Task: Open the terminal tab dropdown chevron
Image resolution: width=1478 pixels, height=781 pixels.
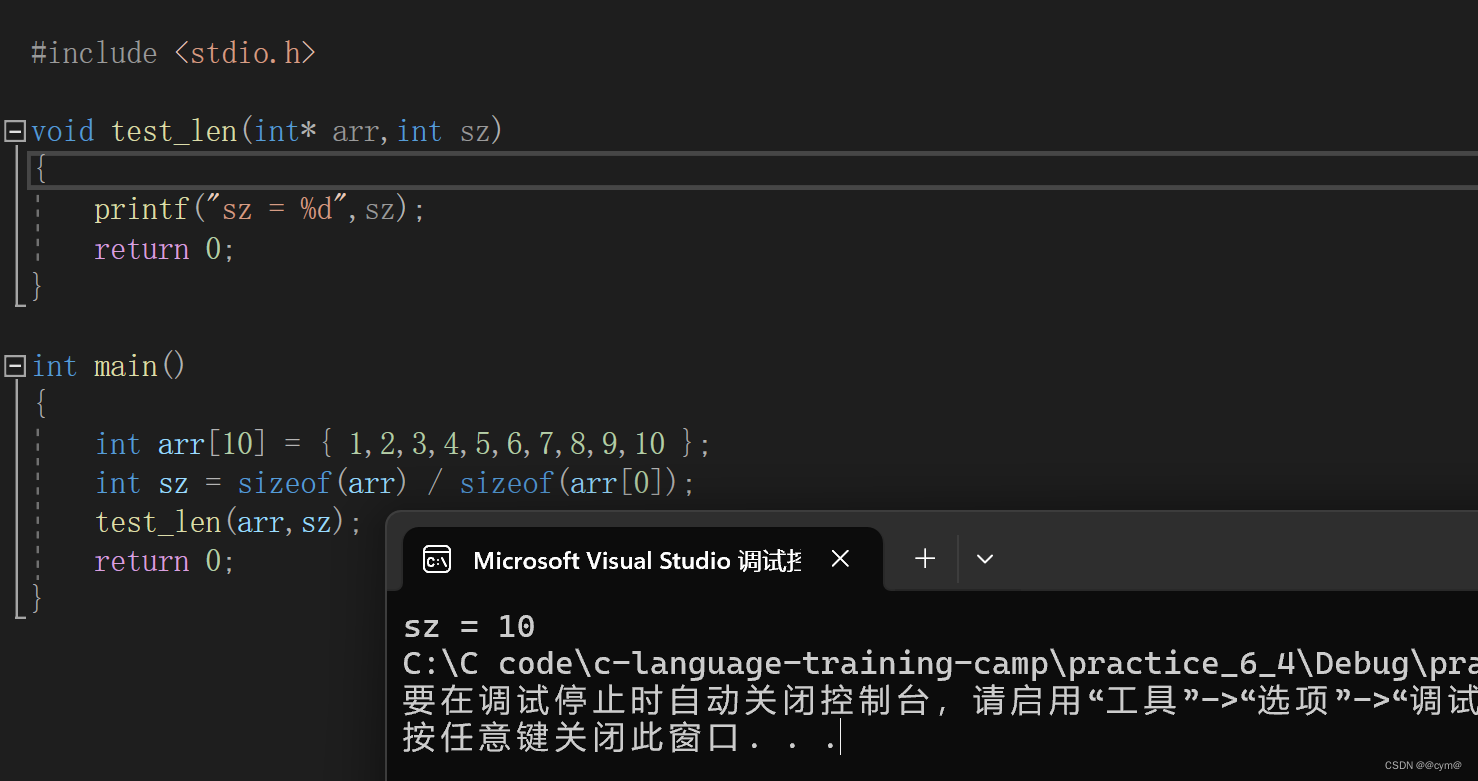Action: (985, 559)
